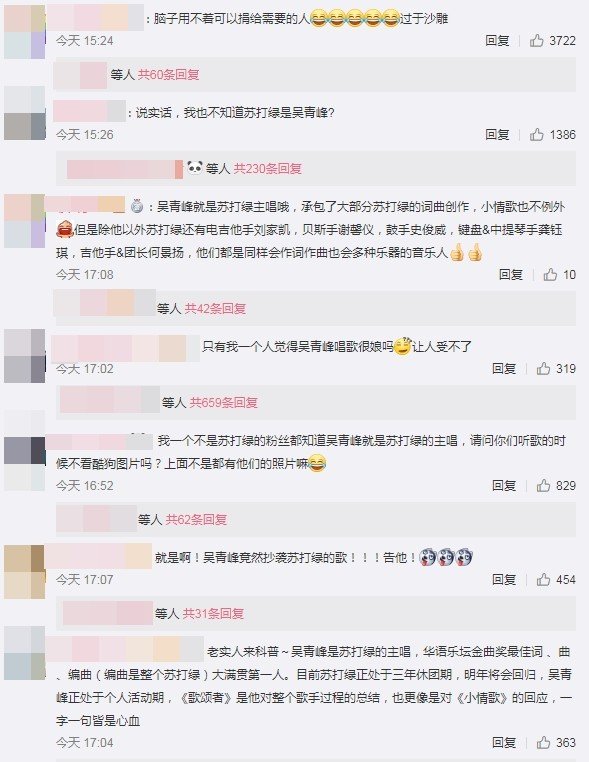Screen dimensions: 589x762
Task: Like the comment with 3722 likes
Action: (x=537, y=40)
